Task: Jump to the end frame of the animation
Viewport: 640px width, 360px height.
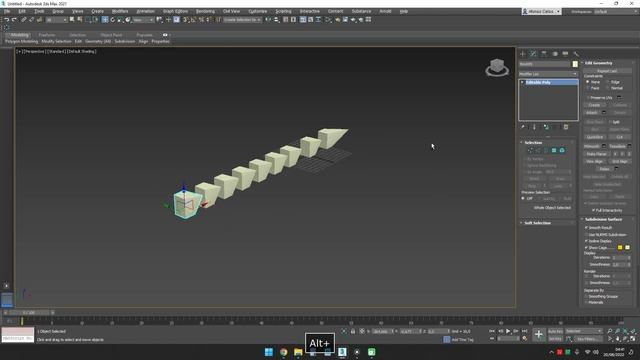Action: (x=524, y=331)
